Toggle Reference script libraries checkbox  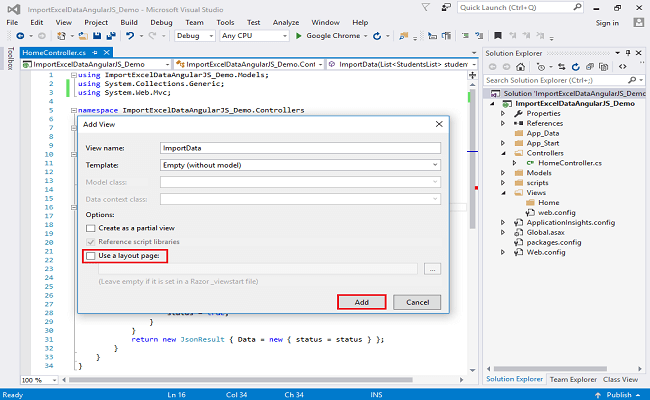pyautogui.click(x=91, y=242)
